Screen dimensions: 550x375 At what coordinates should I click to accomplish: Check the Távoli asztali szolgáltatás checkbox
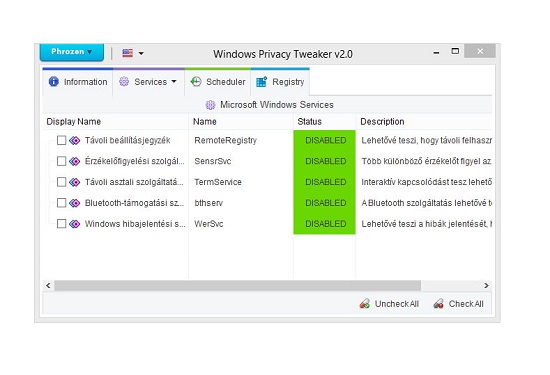pyautogui.click(x=61, y=182)
